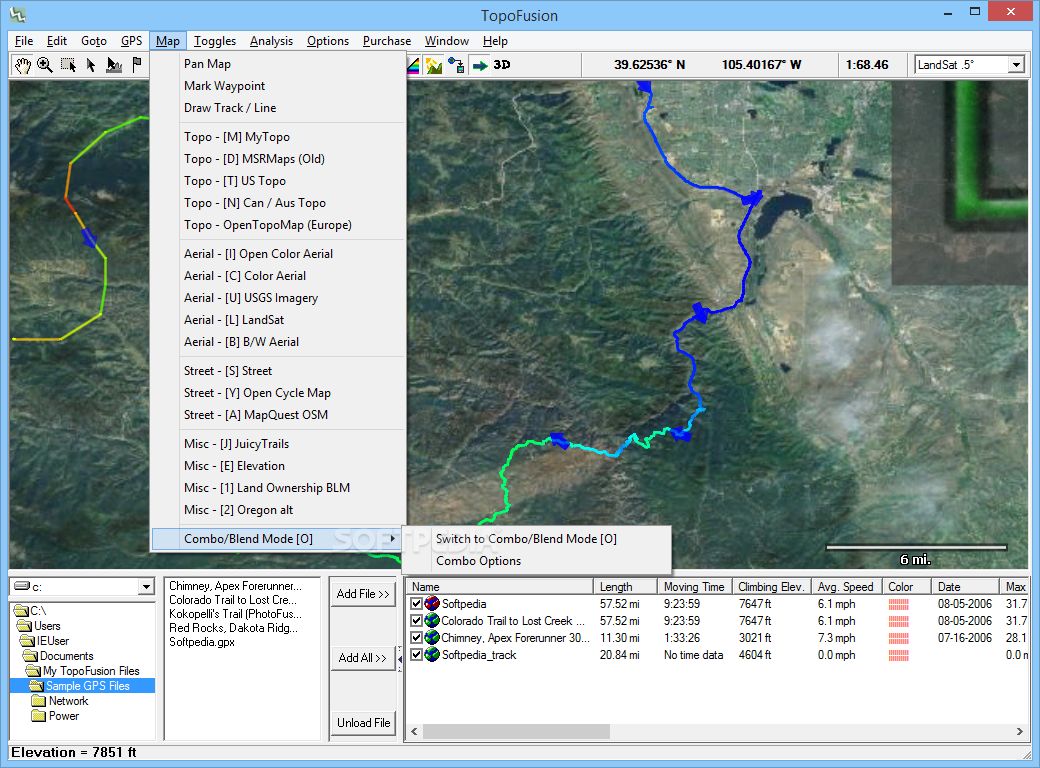
Task: Click globe icon beside Softpedia_track
Action: click(432, 655)
